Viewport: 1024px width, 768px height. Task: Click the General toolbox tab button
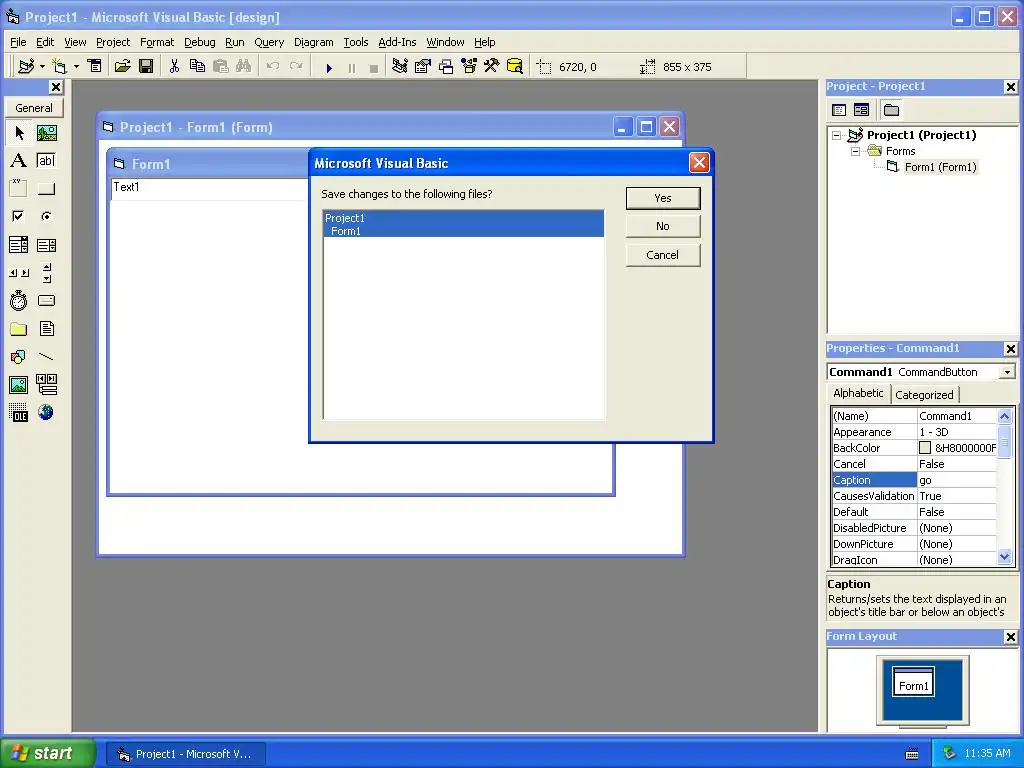34,108
